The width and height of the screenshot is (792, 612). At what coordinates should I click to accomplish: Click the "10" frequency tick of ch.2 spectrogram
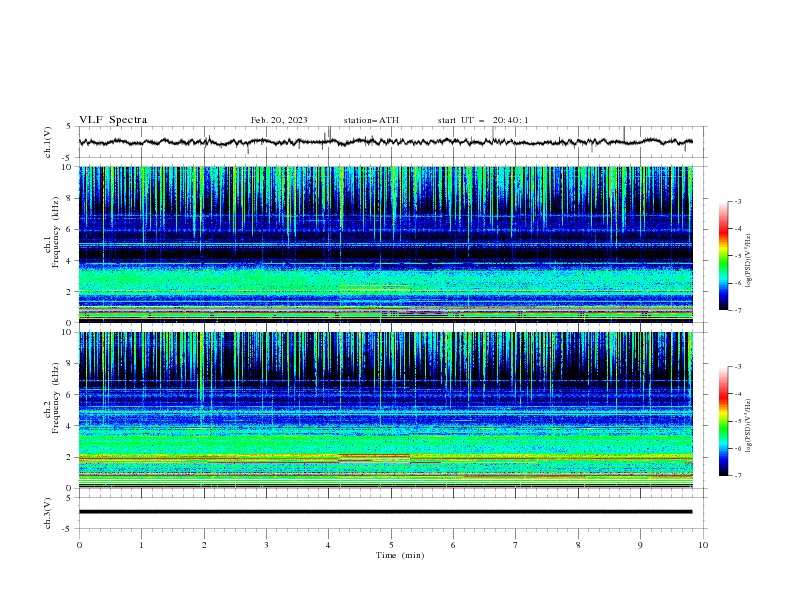click(69, 332)
